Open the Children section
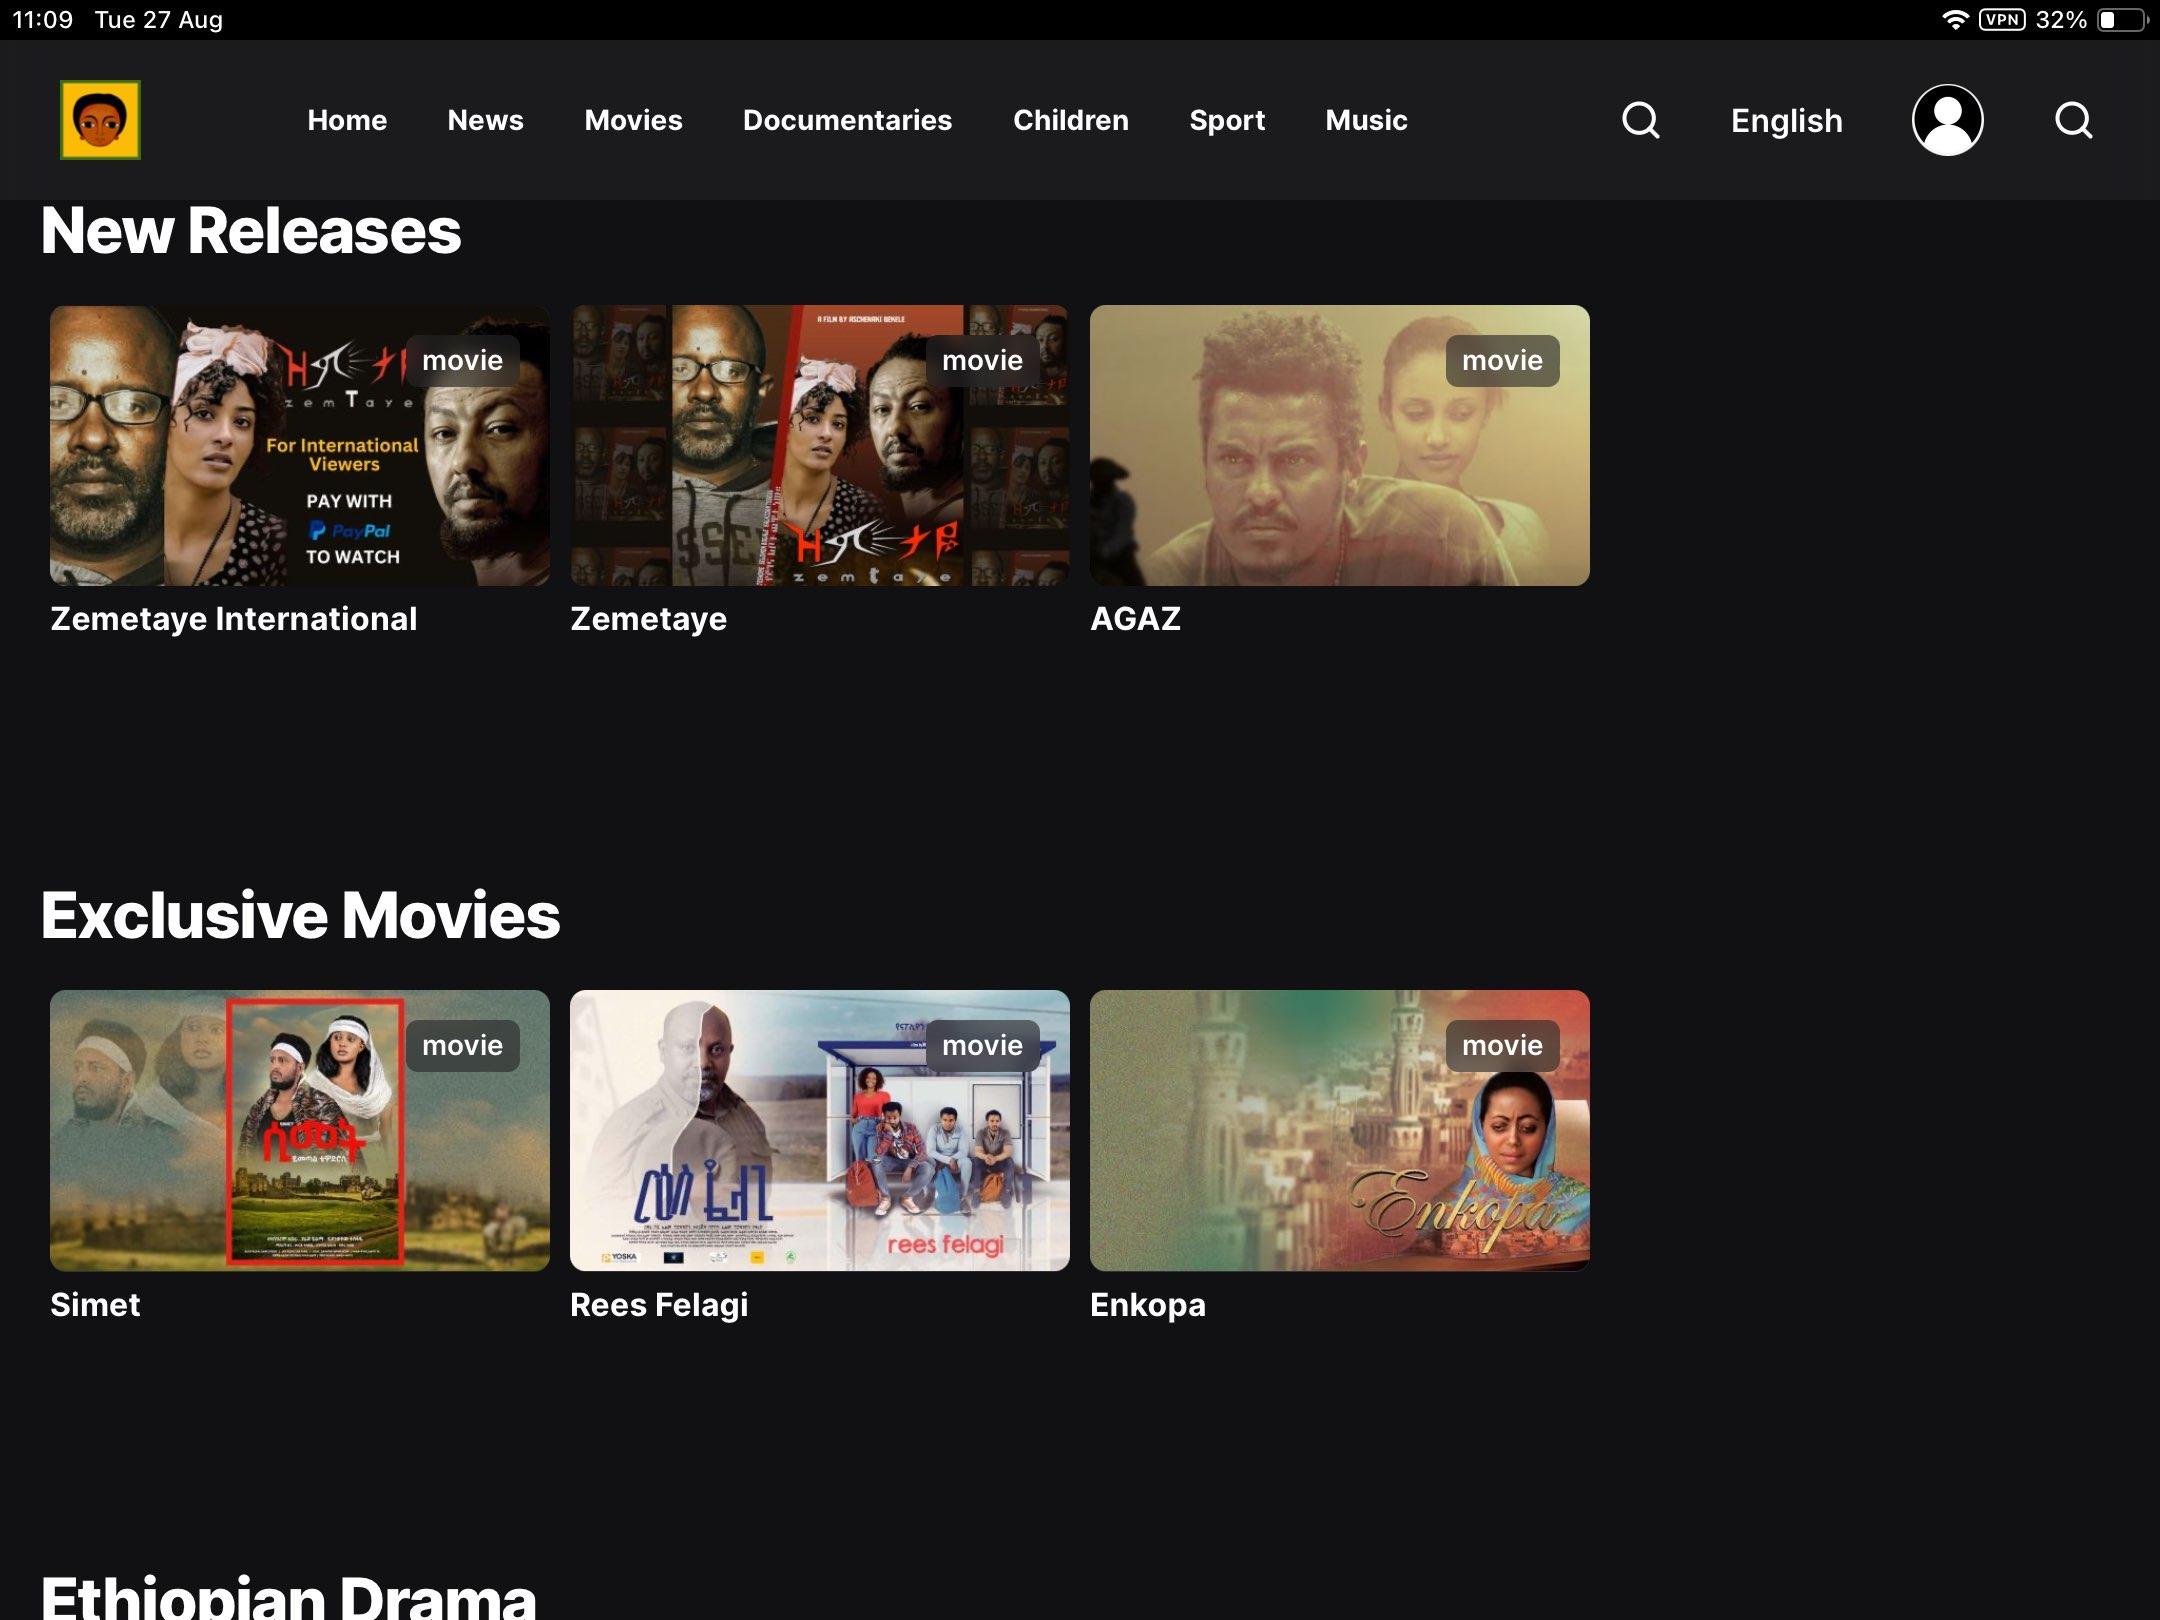Image resolution: width=2160 pixels, height=1620 pixels. click(x=1070, y=120)
